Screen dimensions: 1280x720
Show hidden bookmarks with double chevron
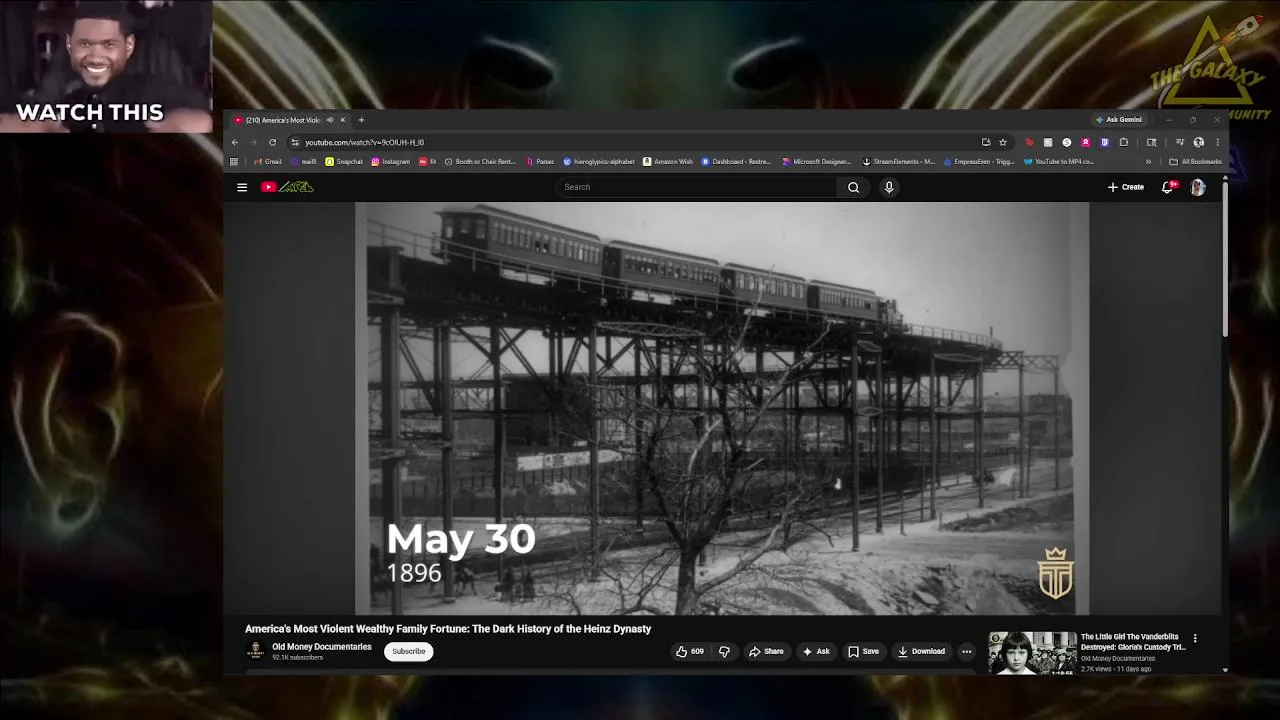1148,162
